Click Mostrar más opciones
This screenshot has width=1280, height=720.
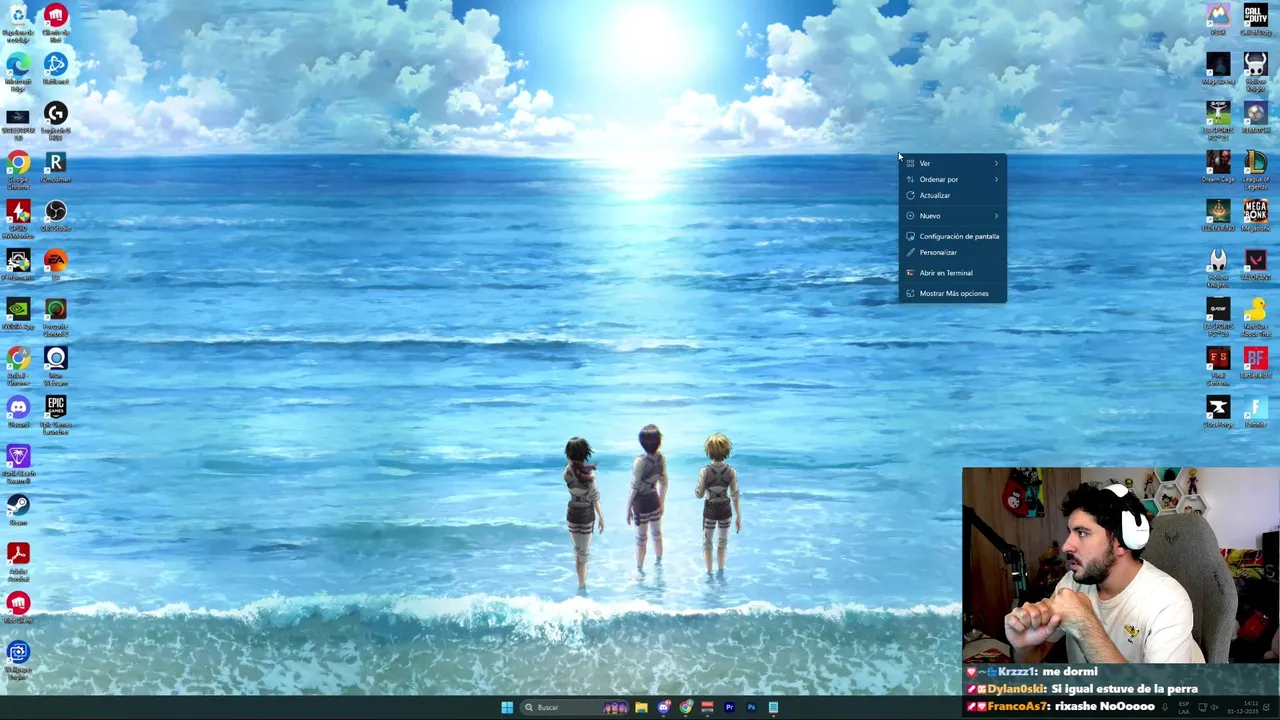952,293
